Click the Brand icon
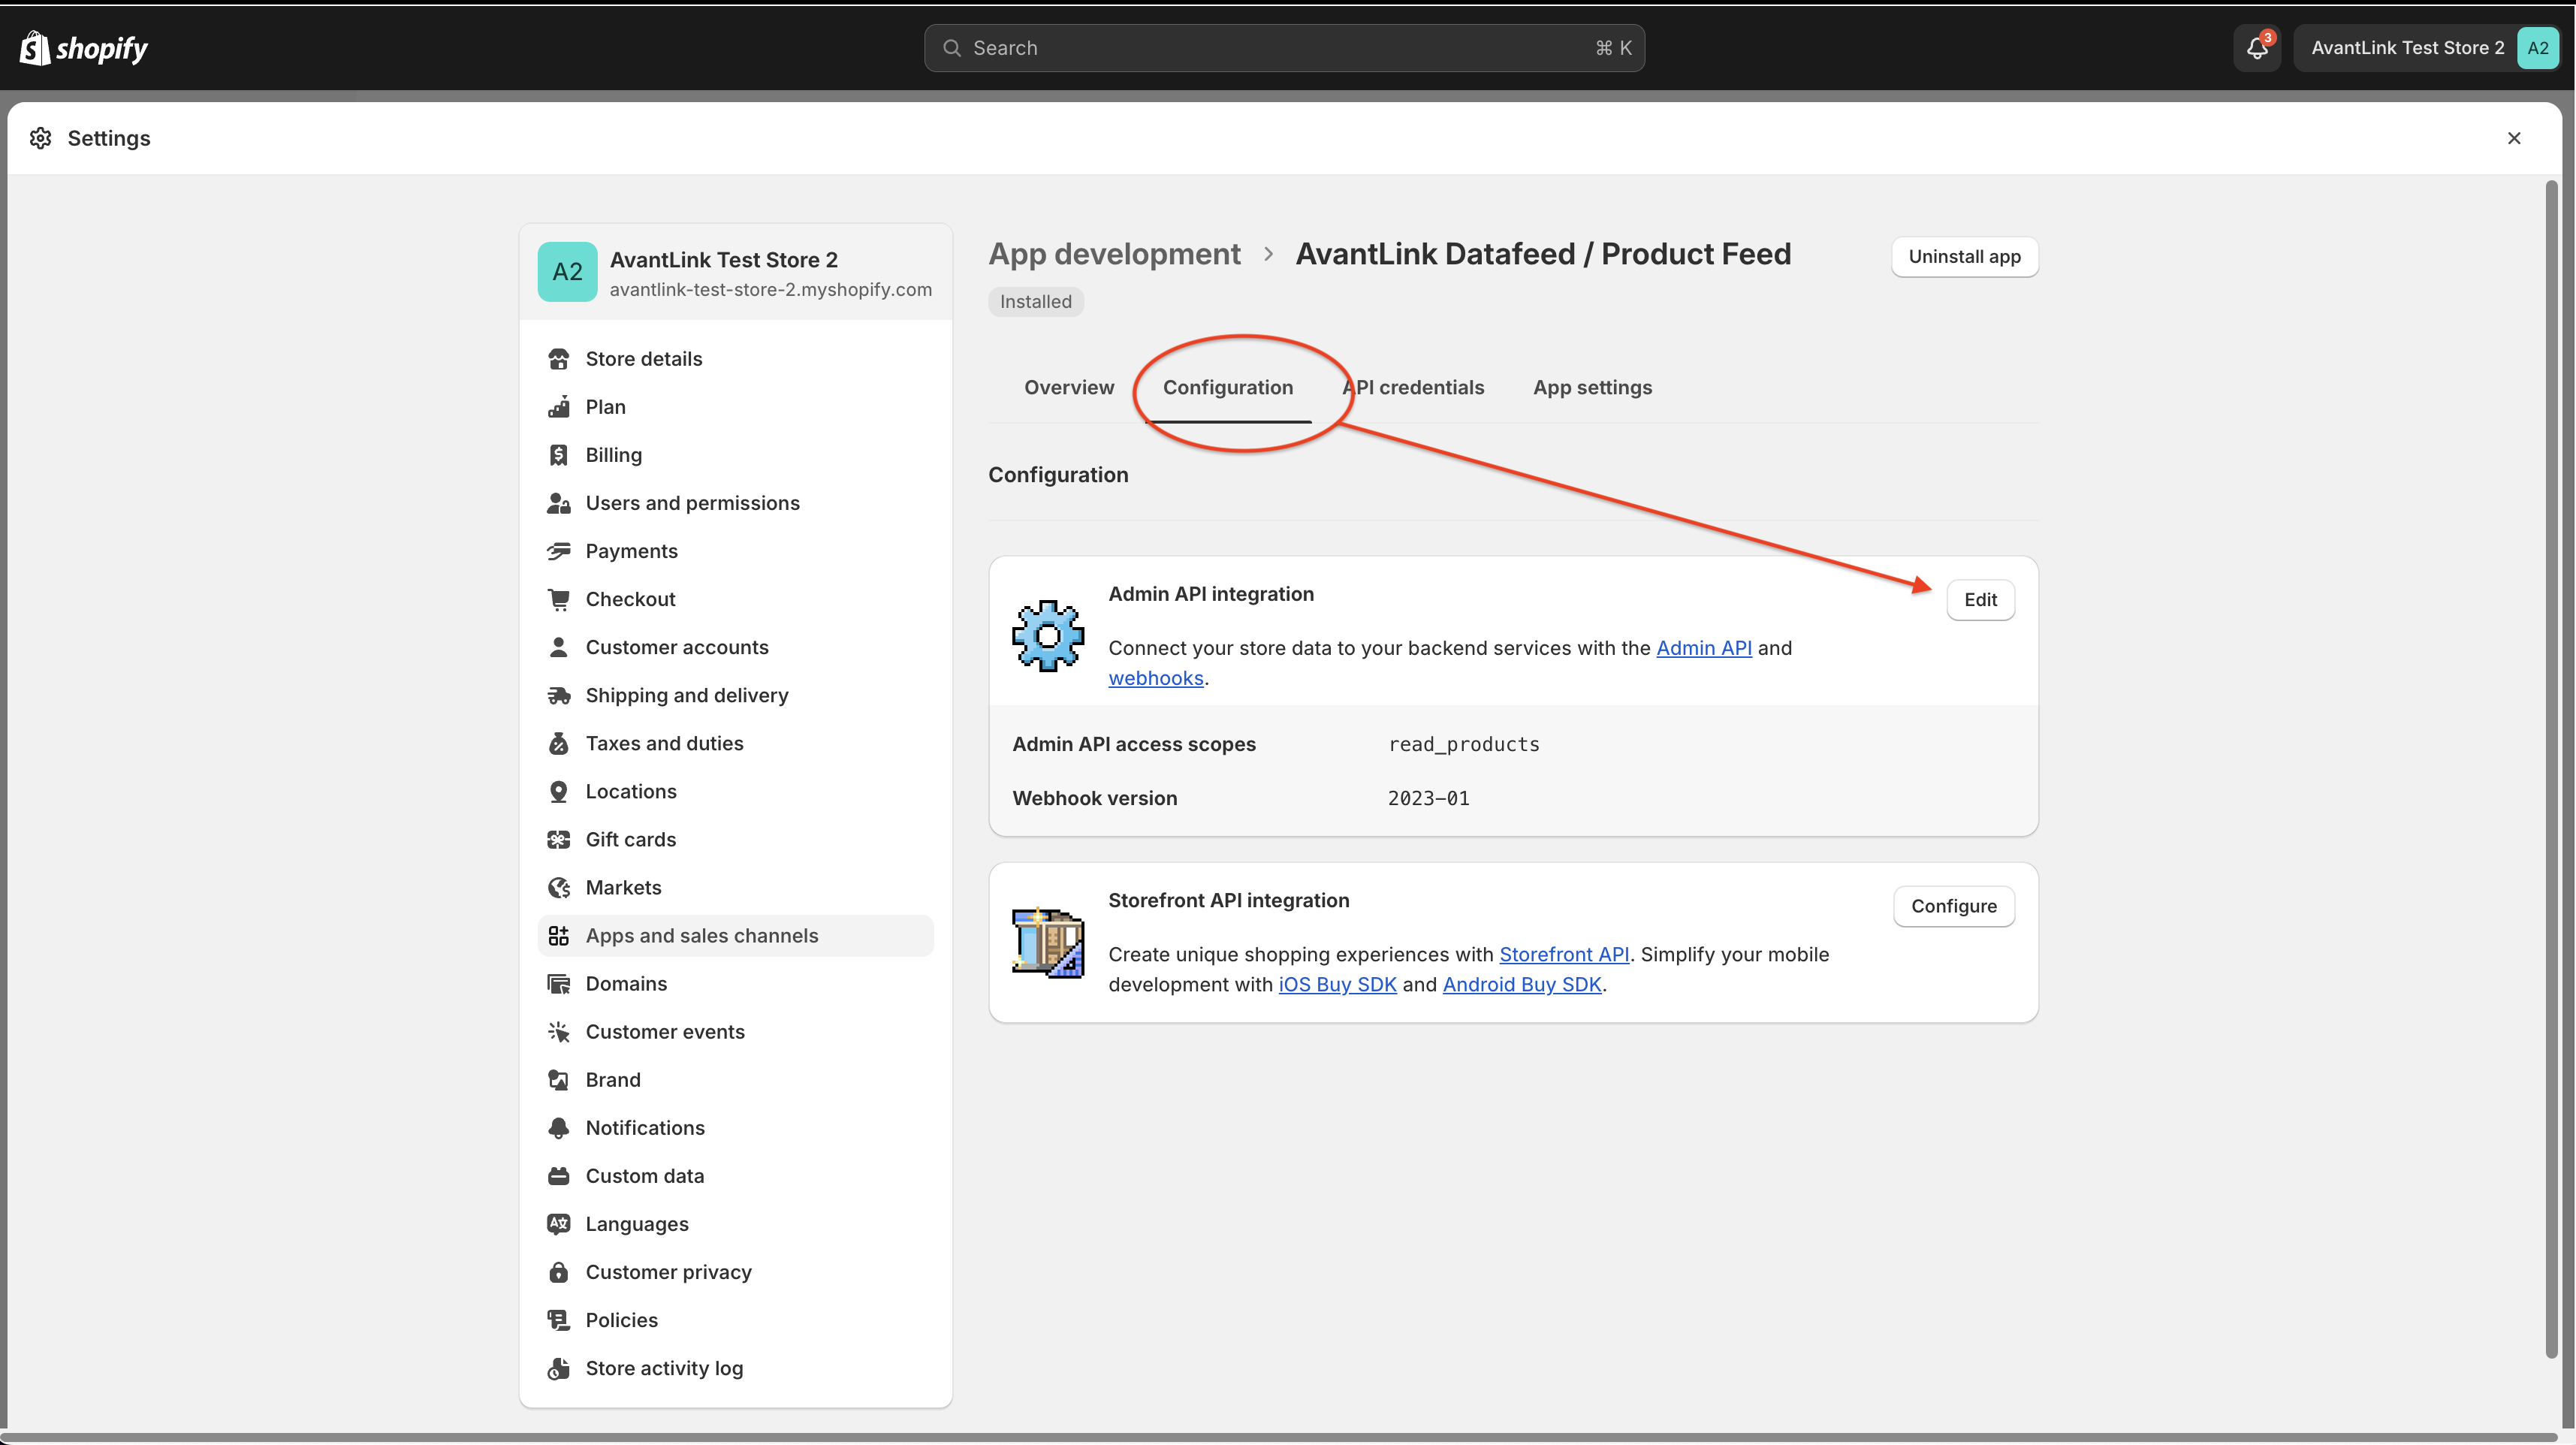Viewport: 2576px width, 1445px height. [558, 1079]
